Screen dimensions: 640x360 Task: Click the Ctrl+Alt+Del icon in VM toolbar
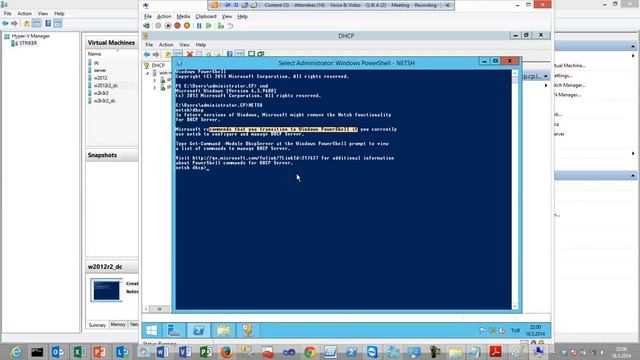(x=147, y=26)
